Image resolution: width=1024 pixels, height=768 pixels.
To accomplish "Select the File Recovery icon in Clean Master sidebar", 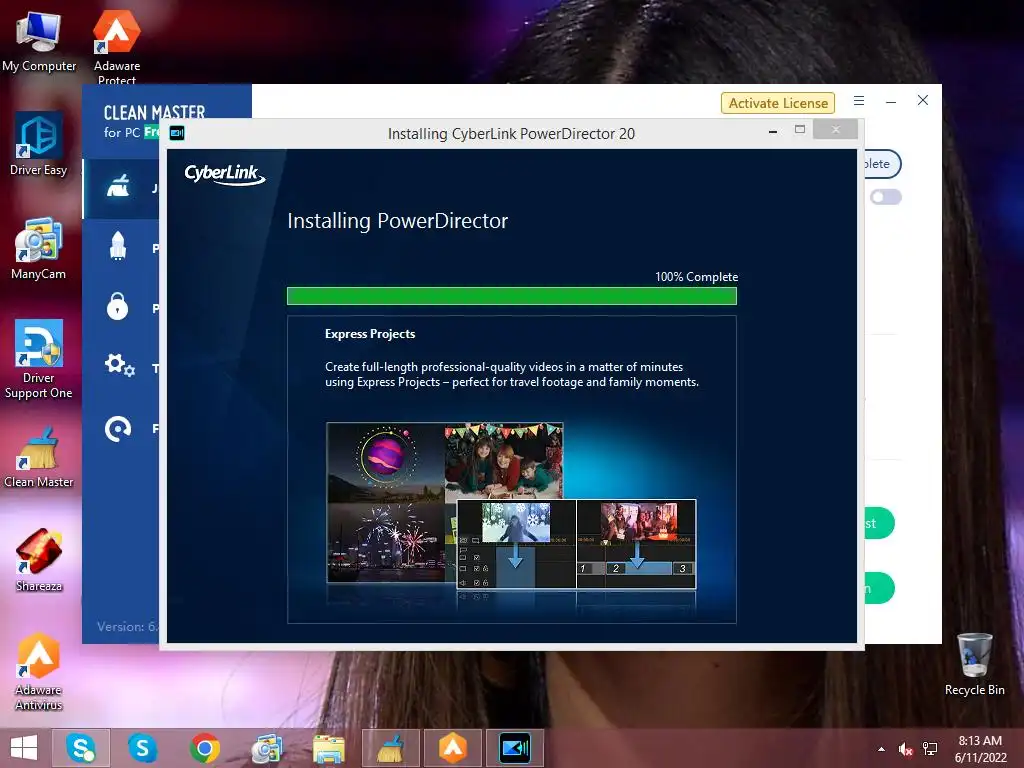I will (118, 428).
